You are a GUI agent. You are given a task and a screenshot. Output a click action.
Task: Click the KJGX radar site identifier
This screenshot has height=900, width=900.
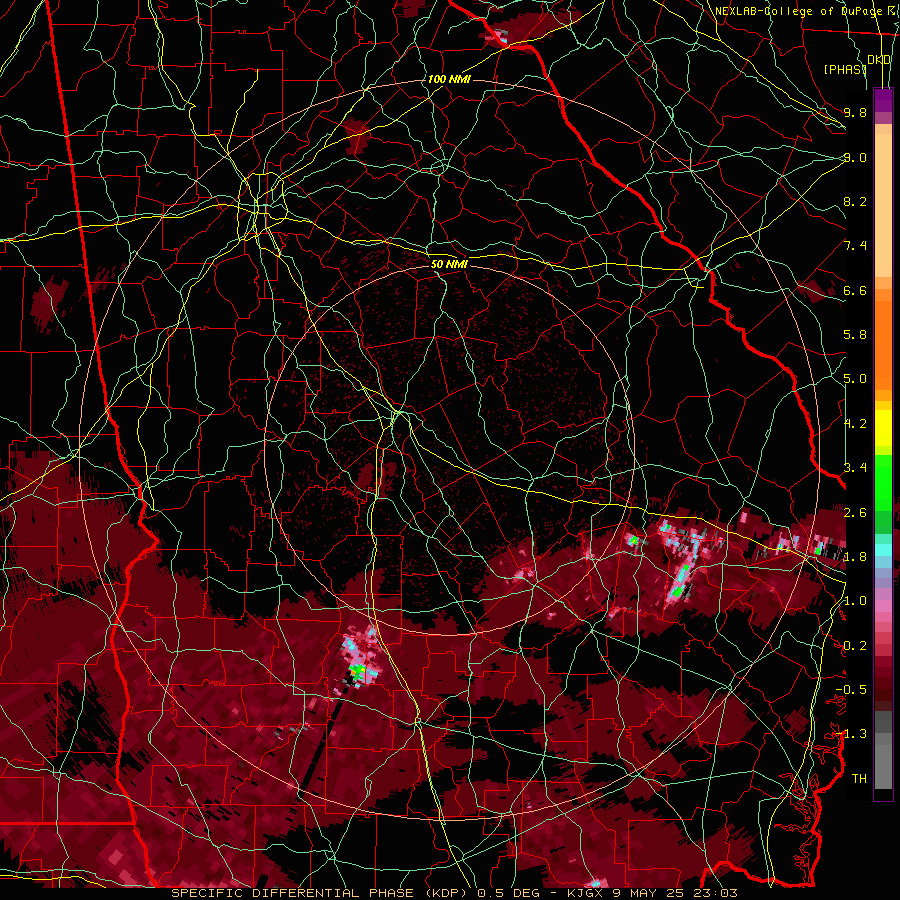tap(583, 893)
